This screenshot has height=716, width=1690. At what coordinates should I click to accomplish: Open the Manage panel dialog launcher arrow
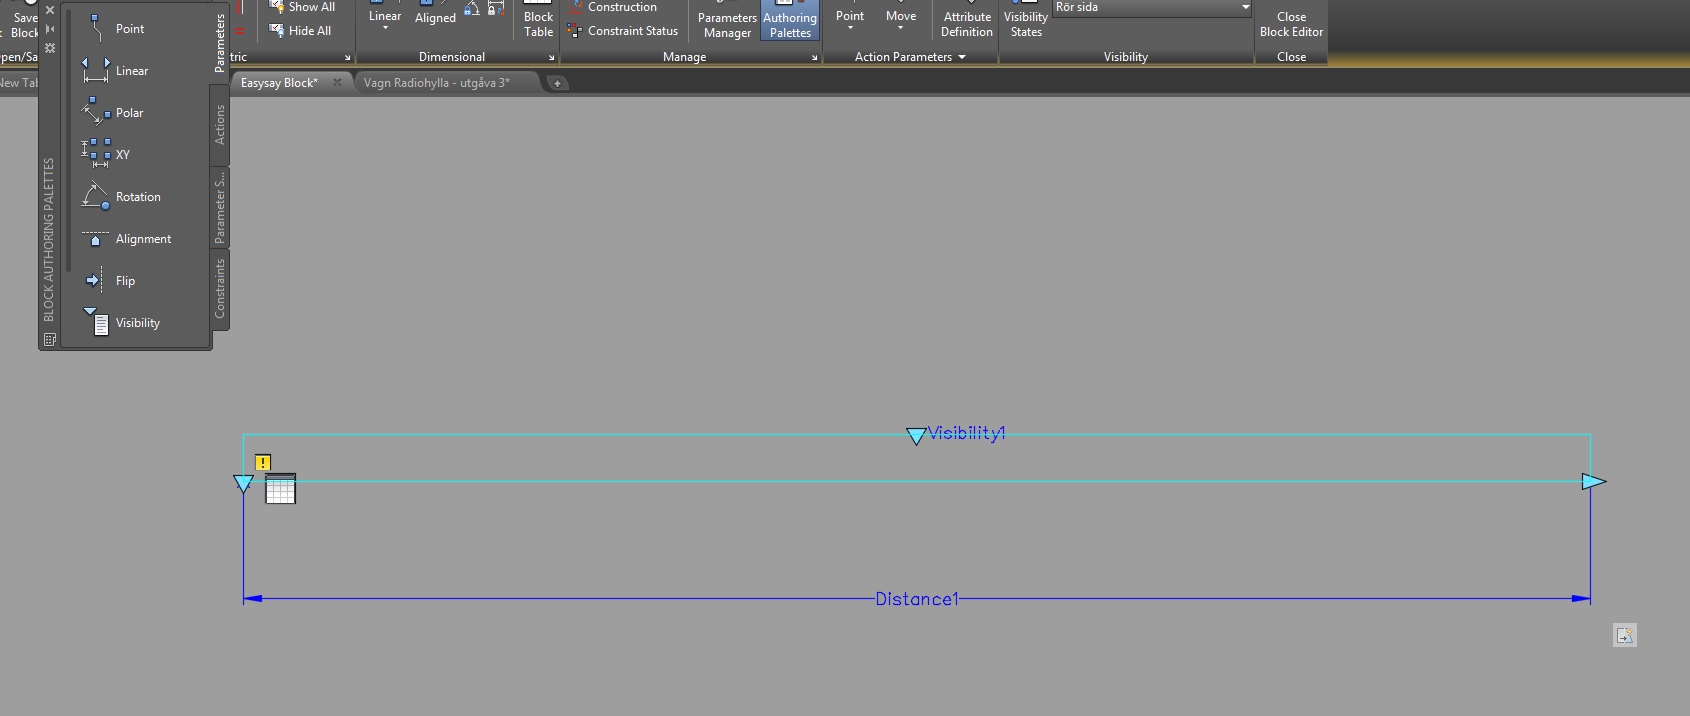pyautogui.click(x=814, y=58)
